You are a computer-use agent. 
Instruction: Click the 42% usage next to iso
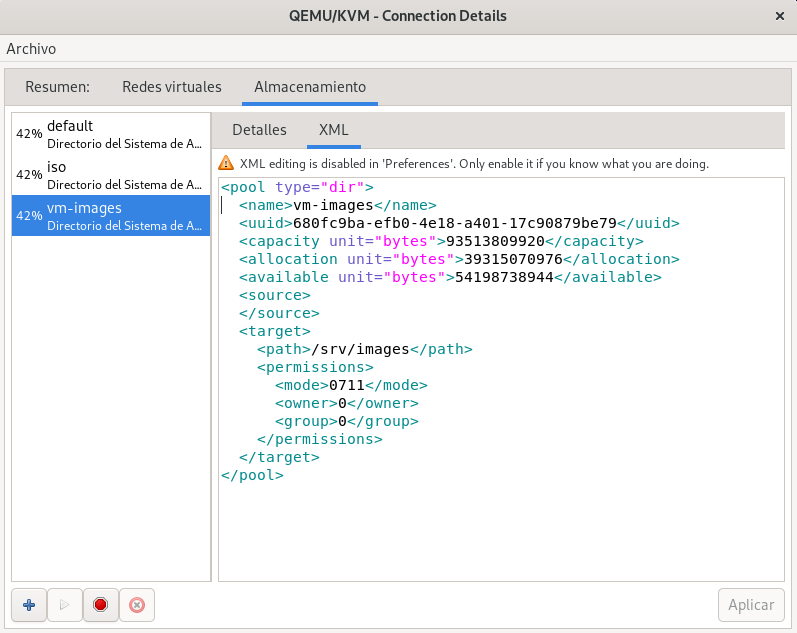pyautogui.click(x=29, y=175)
